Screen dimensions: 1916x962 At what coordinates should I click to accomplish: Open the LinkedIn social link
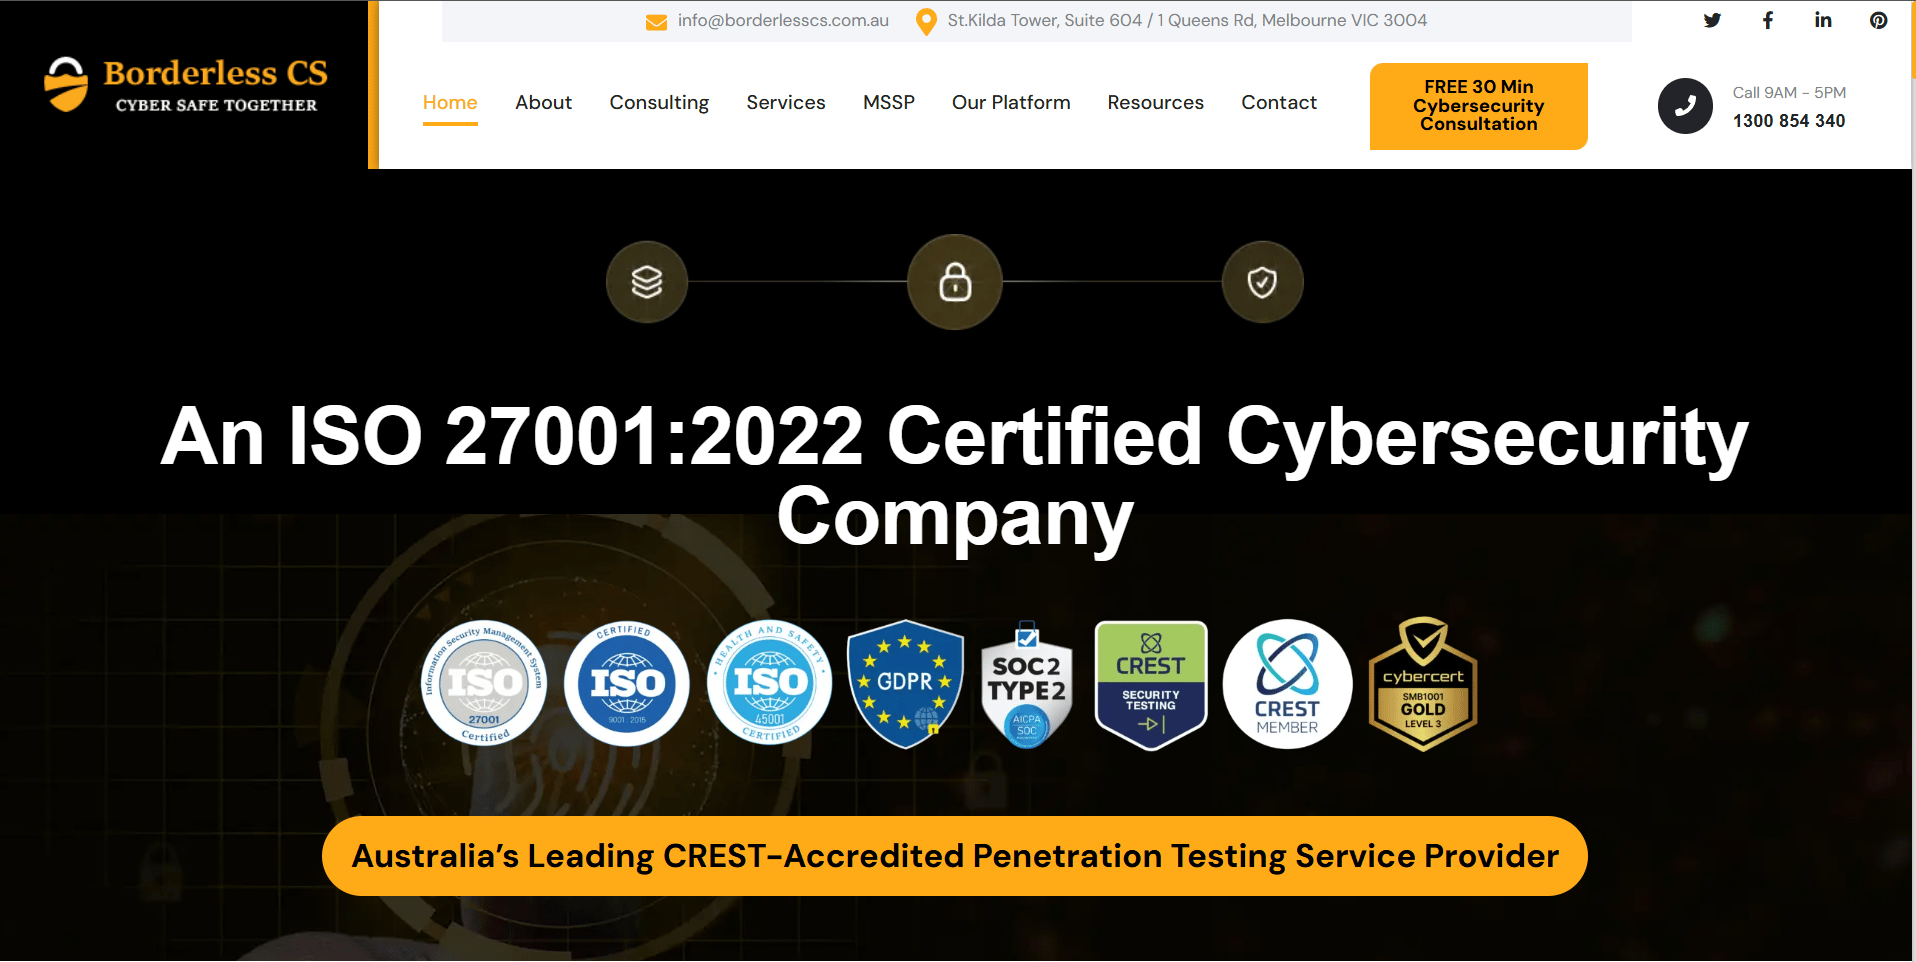1823,20
